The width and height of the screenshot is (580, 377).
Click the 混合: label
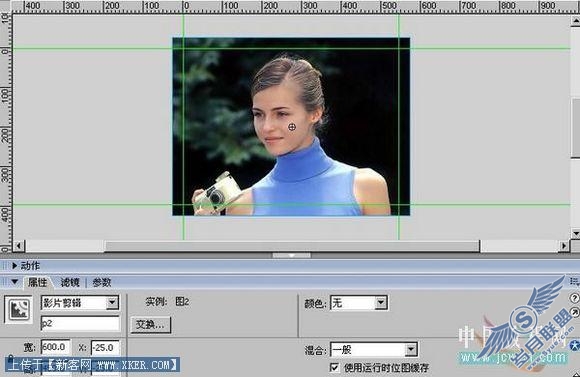tap(316, 350)
